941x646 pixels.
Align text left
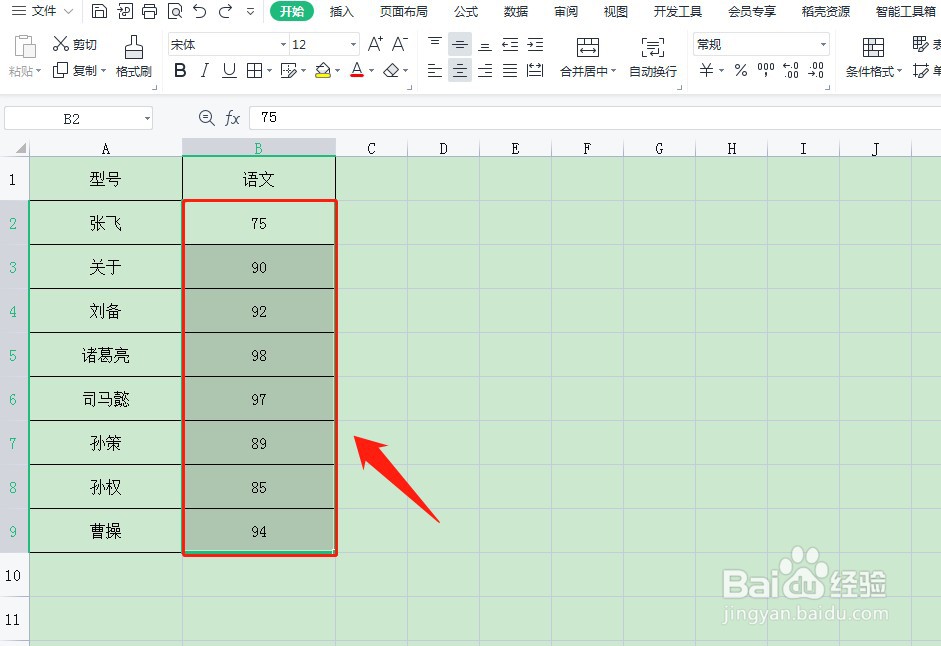[x=434, y=70]
